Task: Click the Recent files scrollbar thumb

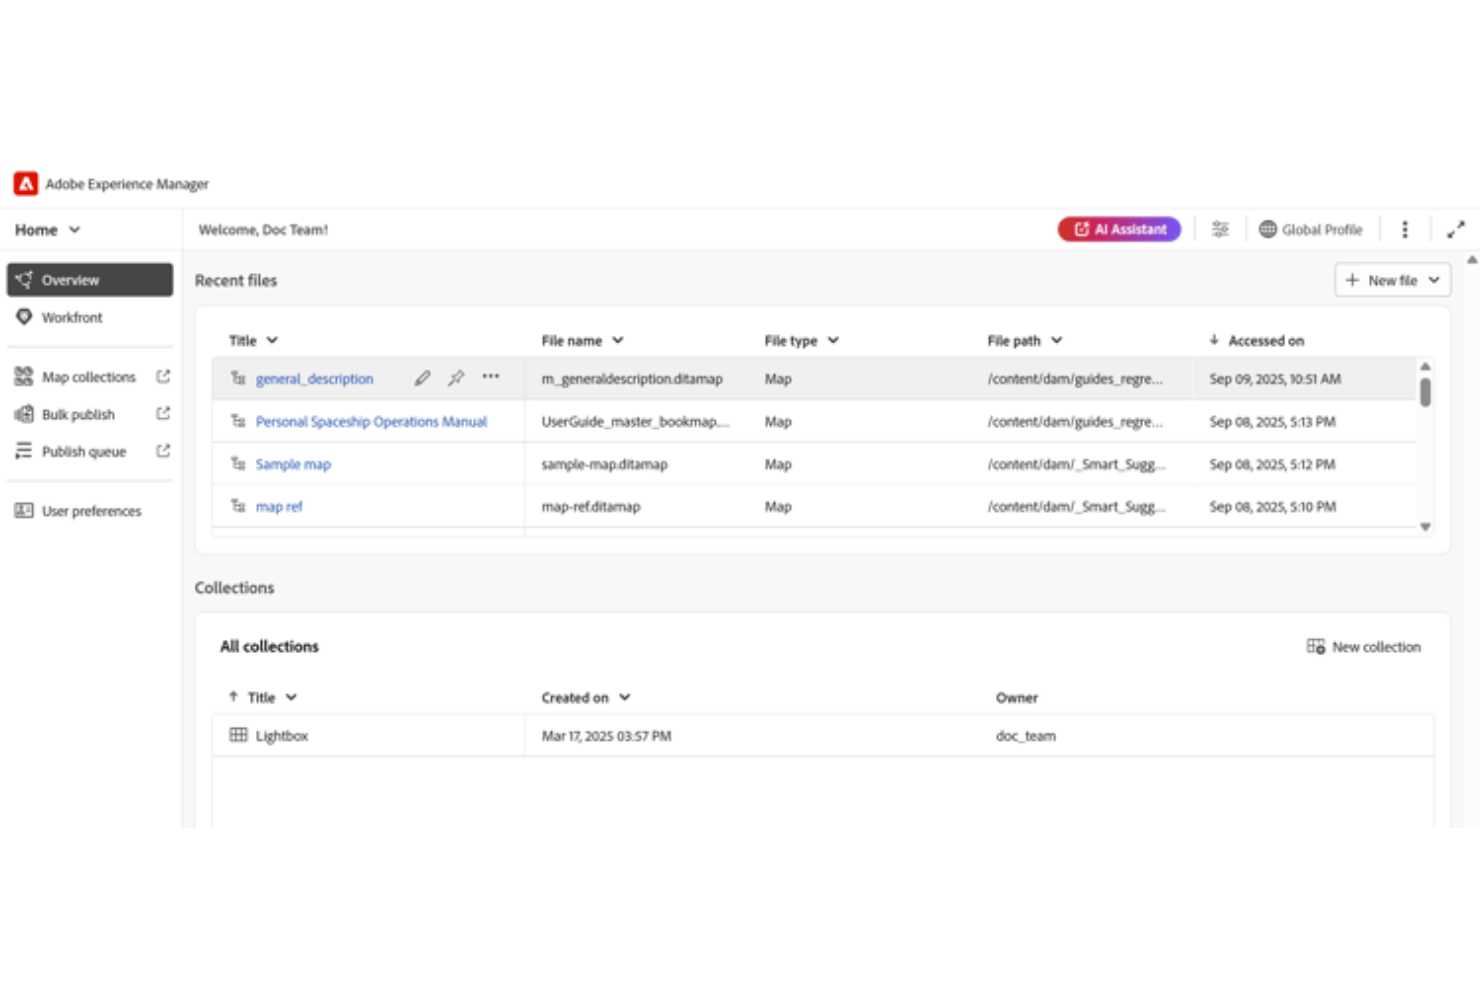Action: pyautogui.click(x=1425, y=392)
